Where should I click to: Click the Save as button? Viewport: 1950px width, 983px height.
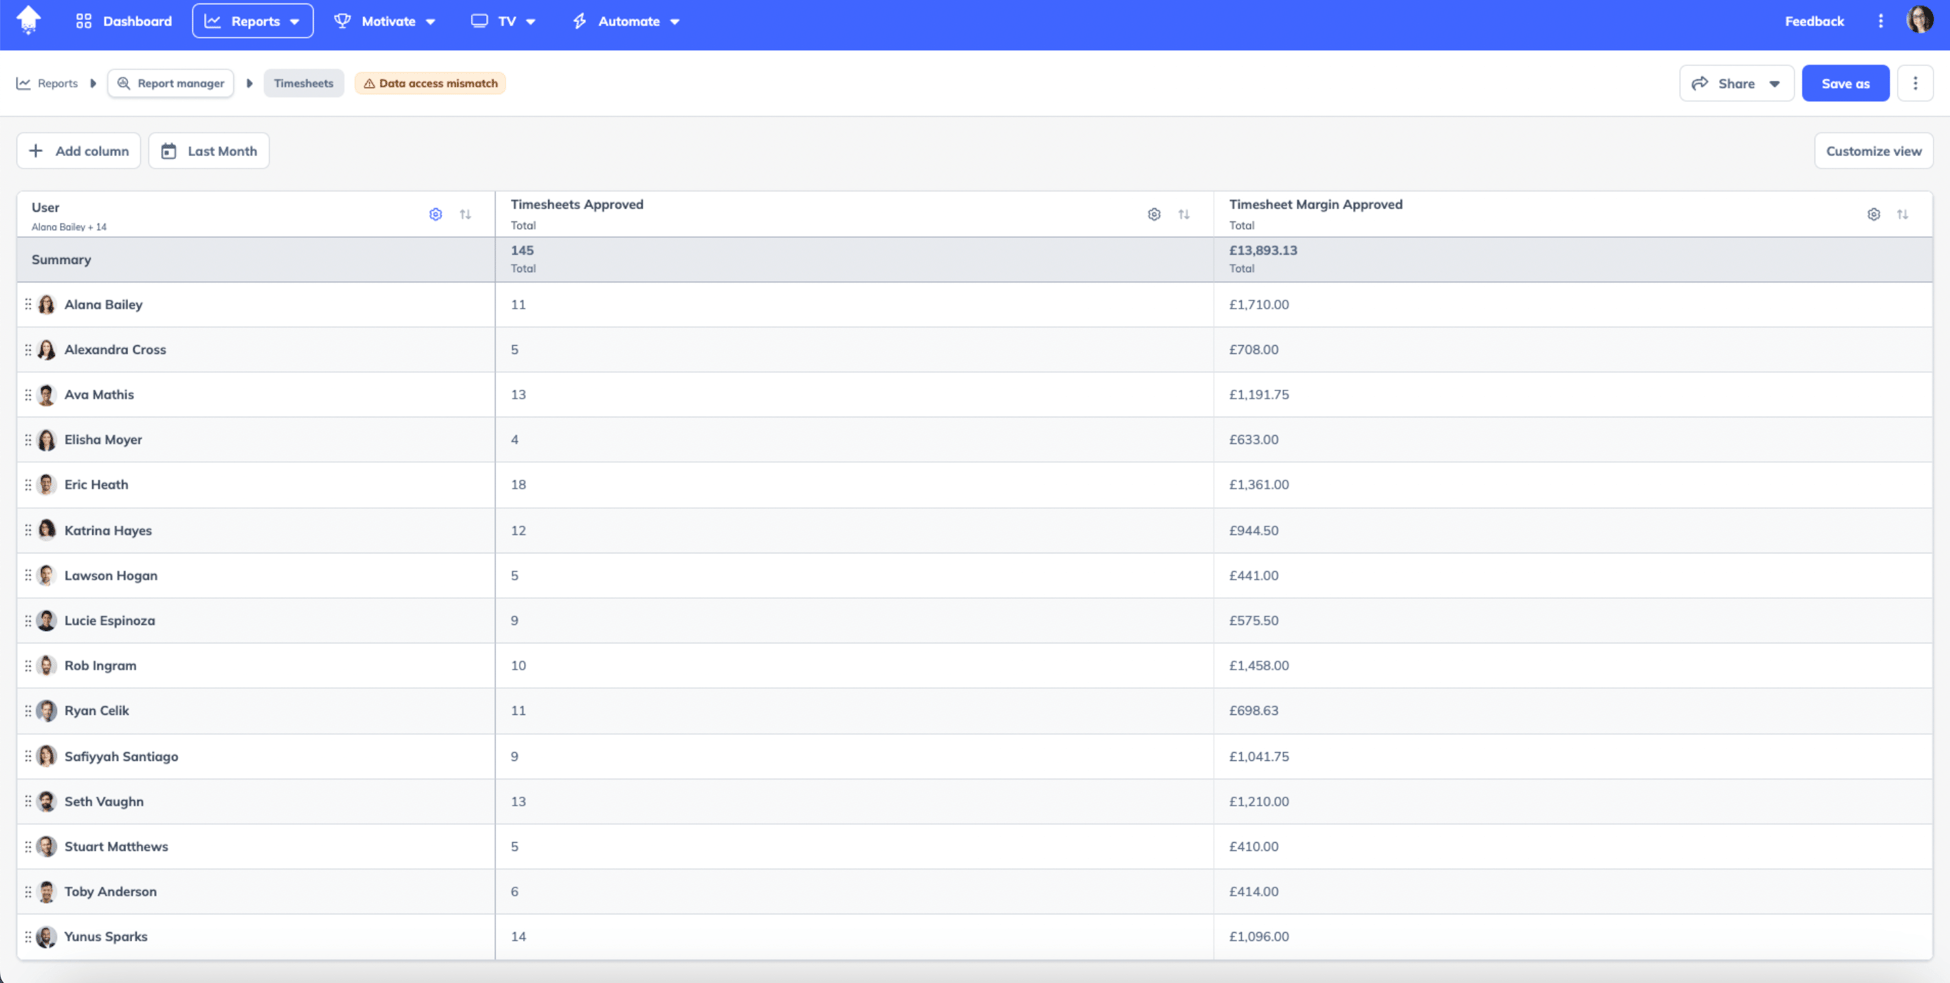tap(1845, 83)
